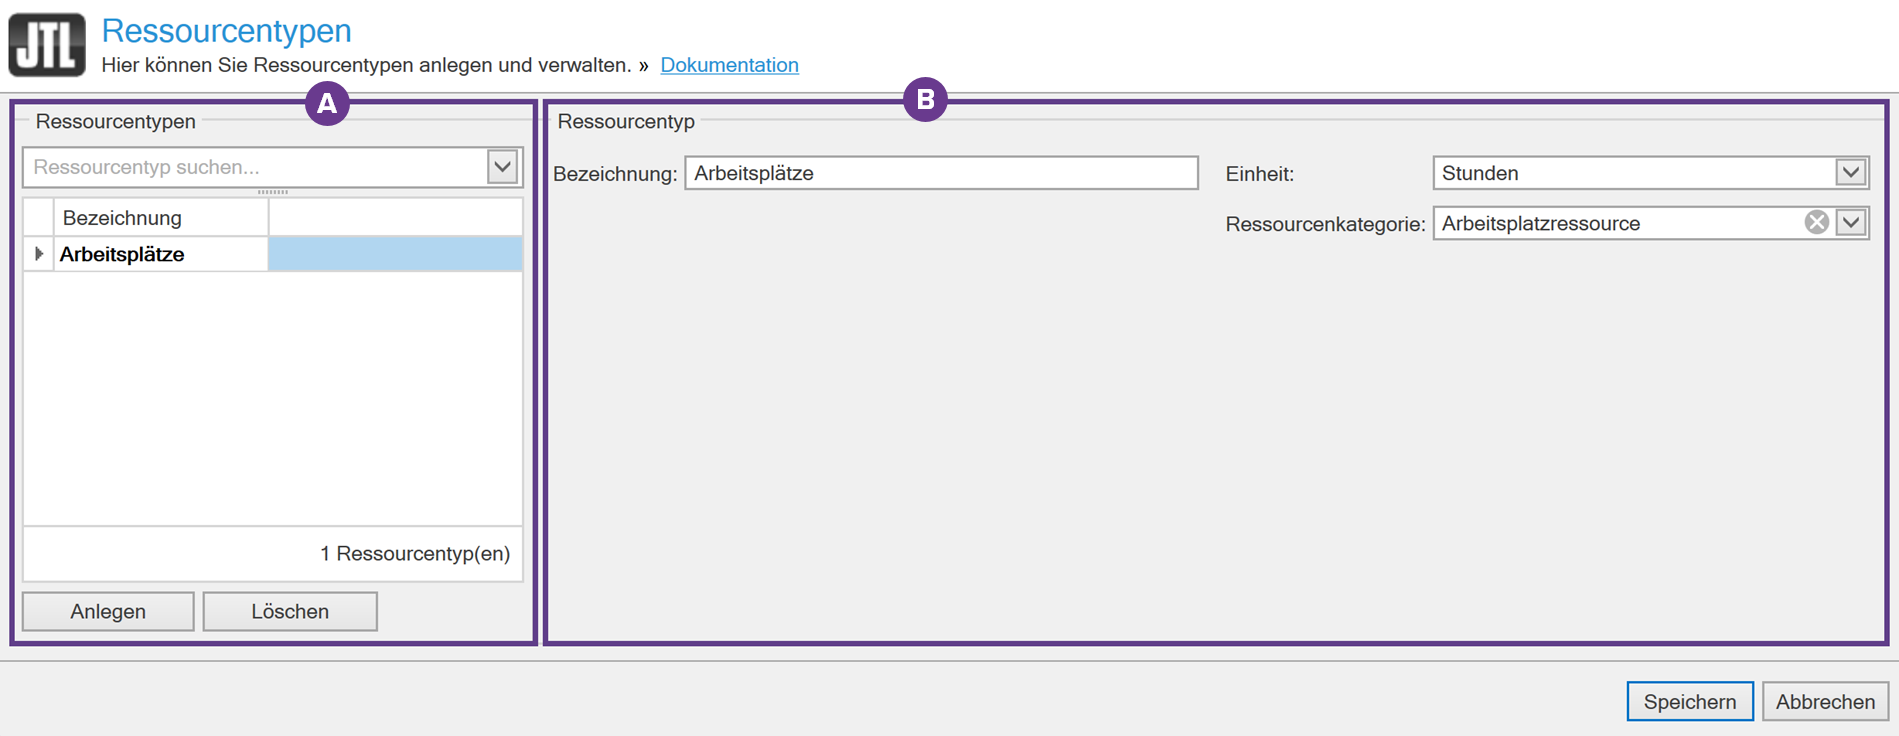Click into the Bezeichnung text field
Screen dimensions: 1899x736
pyautogui.click(x=940, y=173)
